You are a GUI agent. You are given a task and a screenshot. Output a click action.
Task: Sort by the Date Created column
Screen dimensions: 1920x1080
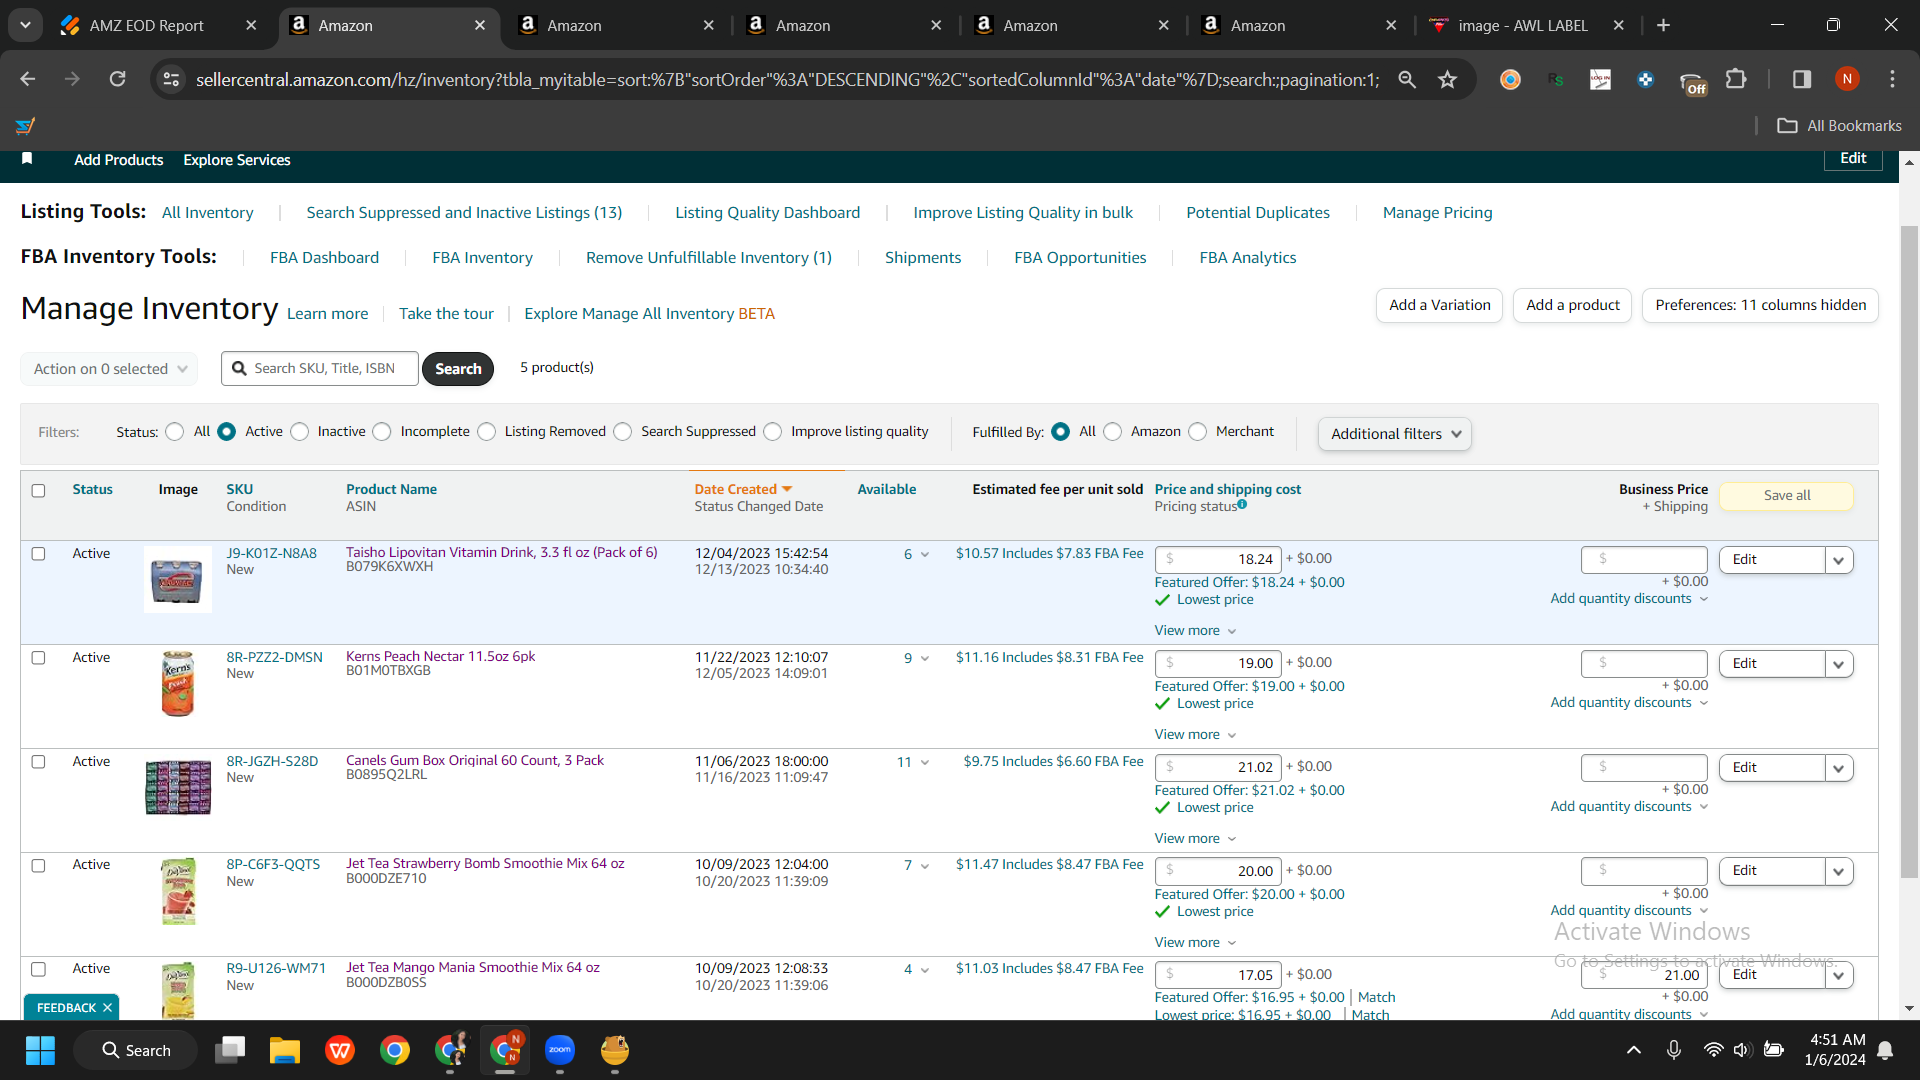[x=743, y=489]
